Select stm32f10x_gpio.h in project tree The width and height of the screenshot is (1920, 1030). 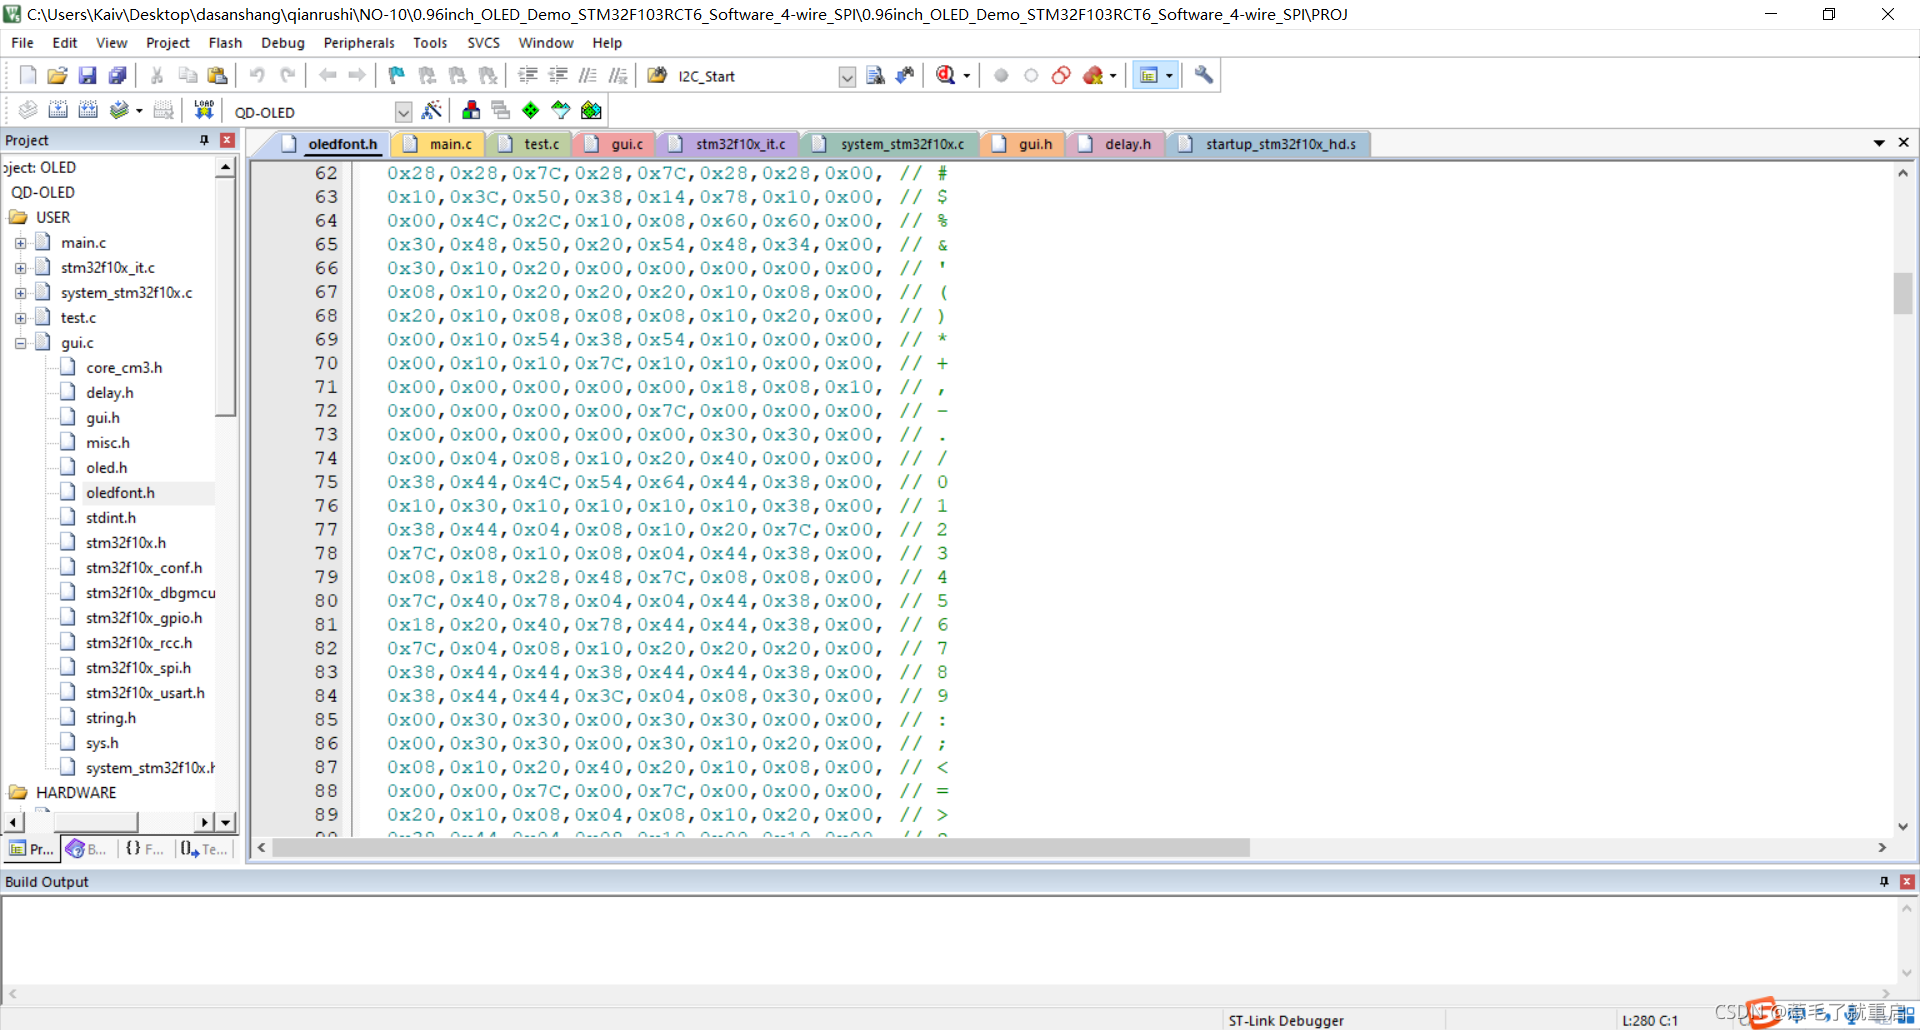(x=144, y=618)
